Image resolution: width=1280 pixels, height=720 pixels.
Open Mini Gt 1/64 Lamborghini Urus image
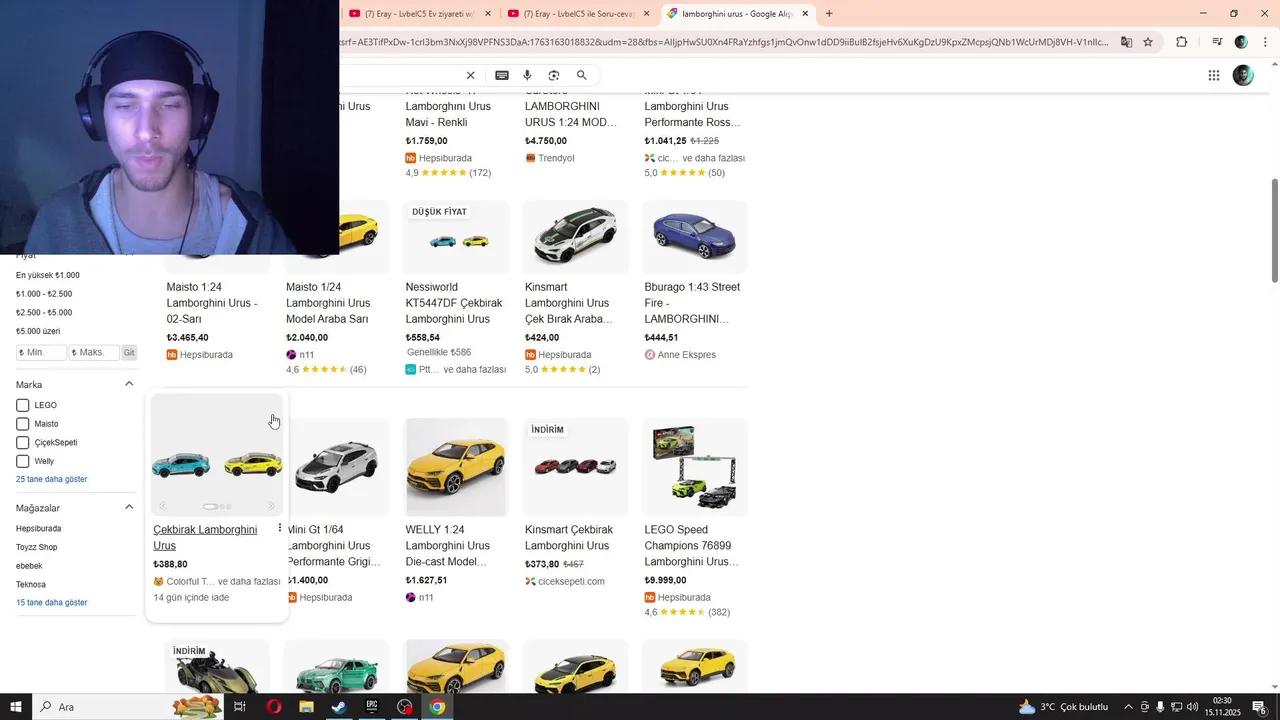click(x=337, y=467)
